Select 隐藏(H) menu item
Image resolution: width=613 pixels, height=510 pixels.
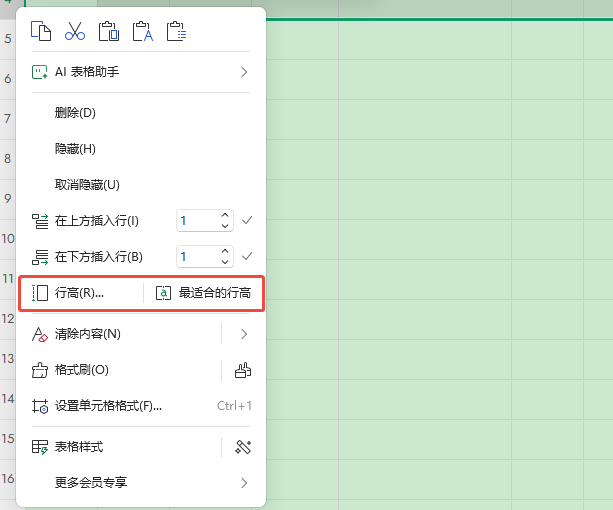point(75,149)
